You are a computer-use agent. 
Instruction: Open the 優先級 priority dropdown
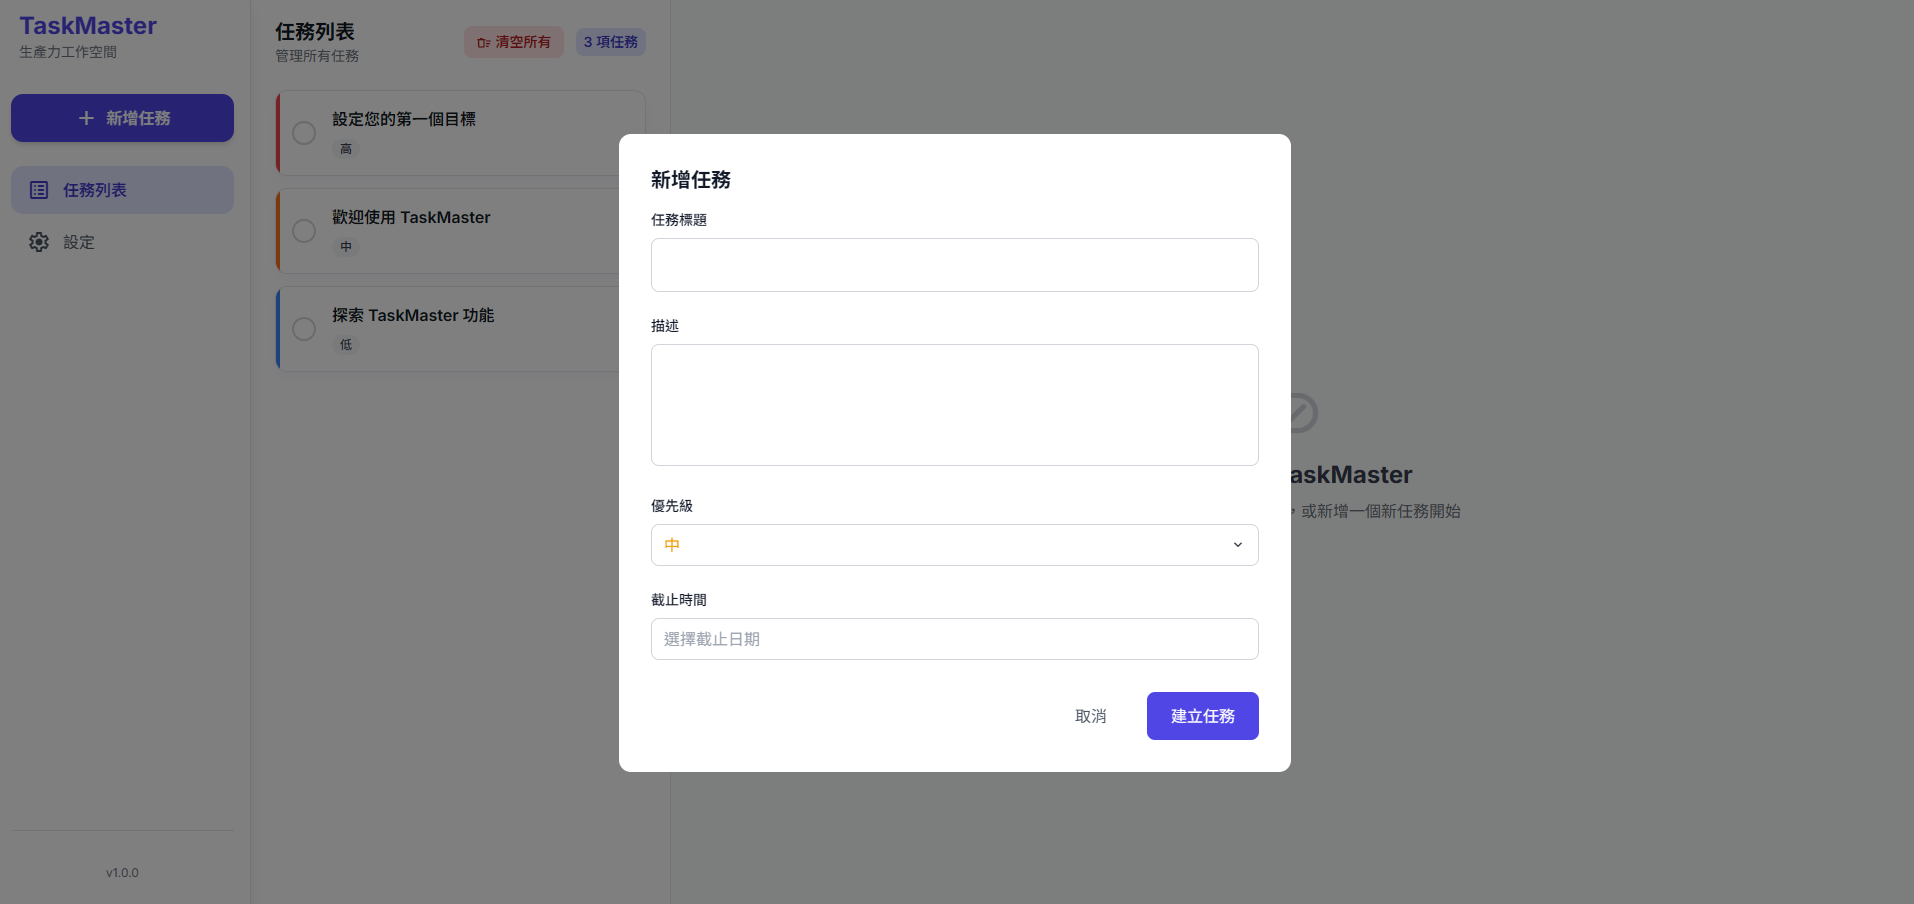click(954, 545)
